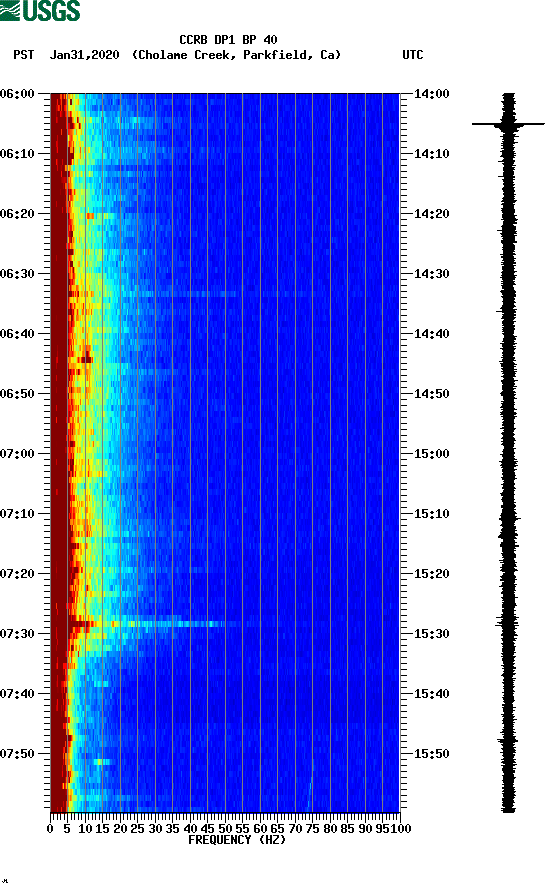
Task: Select the title text 'CCRB DP1 BP 40'
Action: point(228,40)
